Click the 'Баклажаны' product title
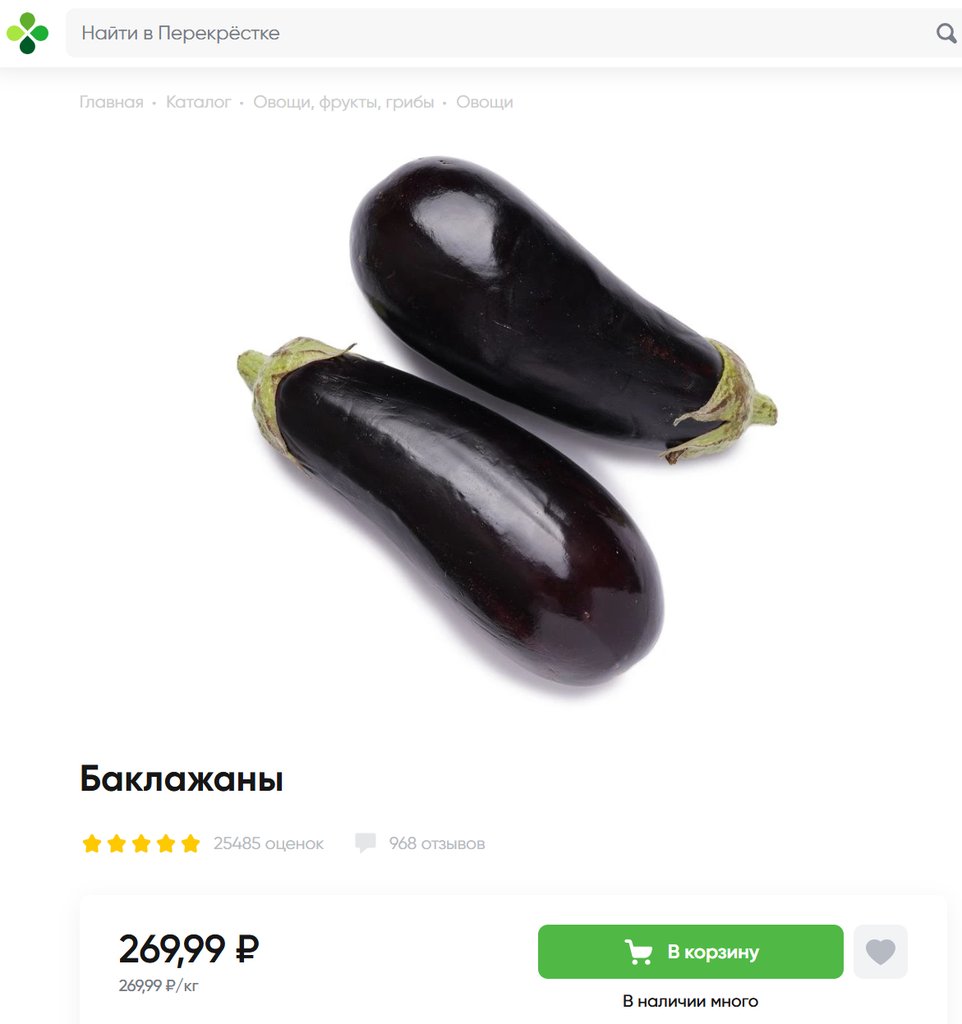962x1024 pixels. 182,778
